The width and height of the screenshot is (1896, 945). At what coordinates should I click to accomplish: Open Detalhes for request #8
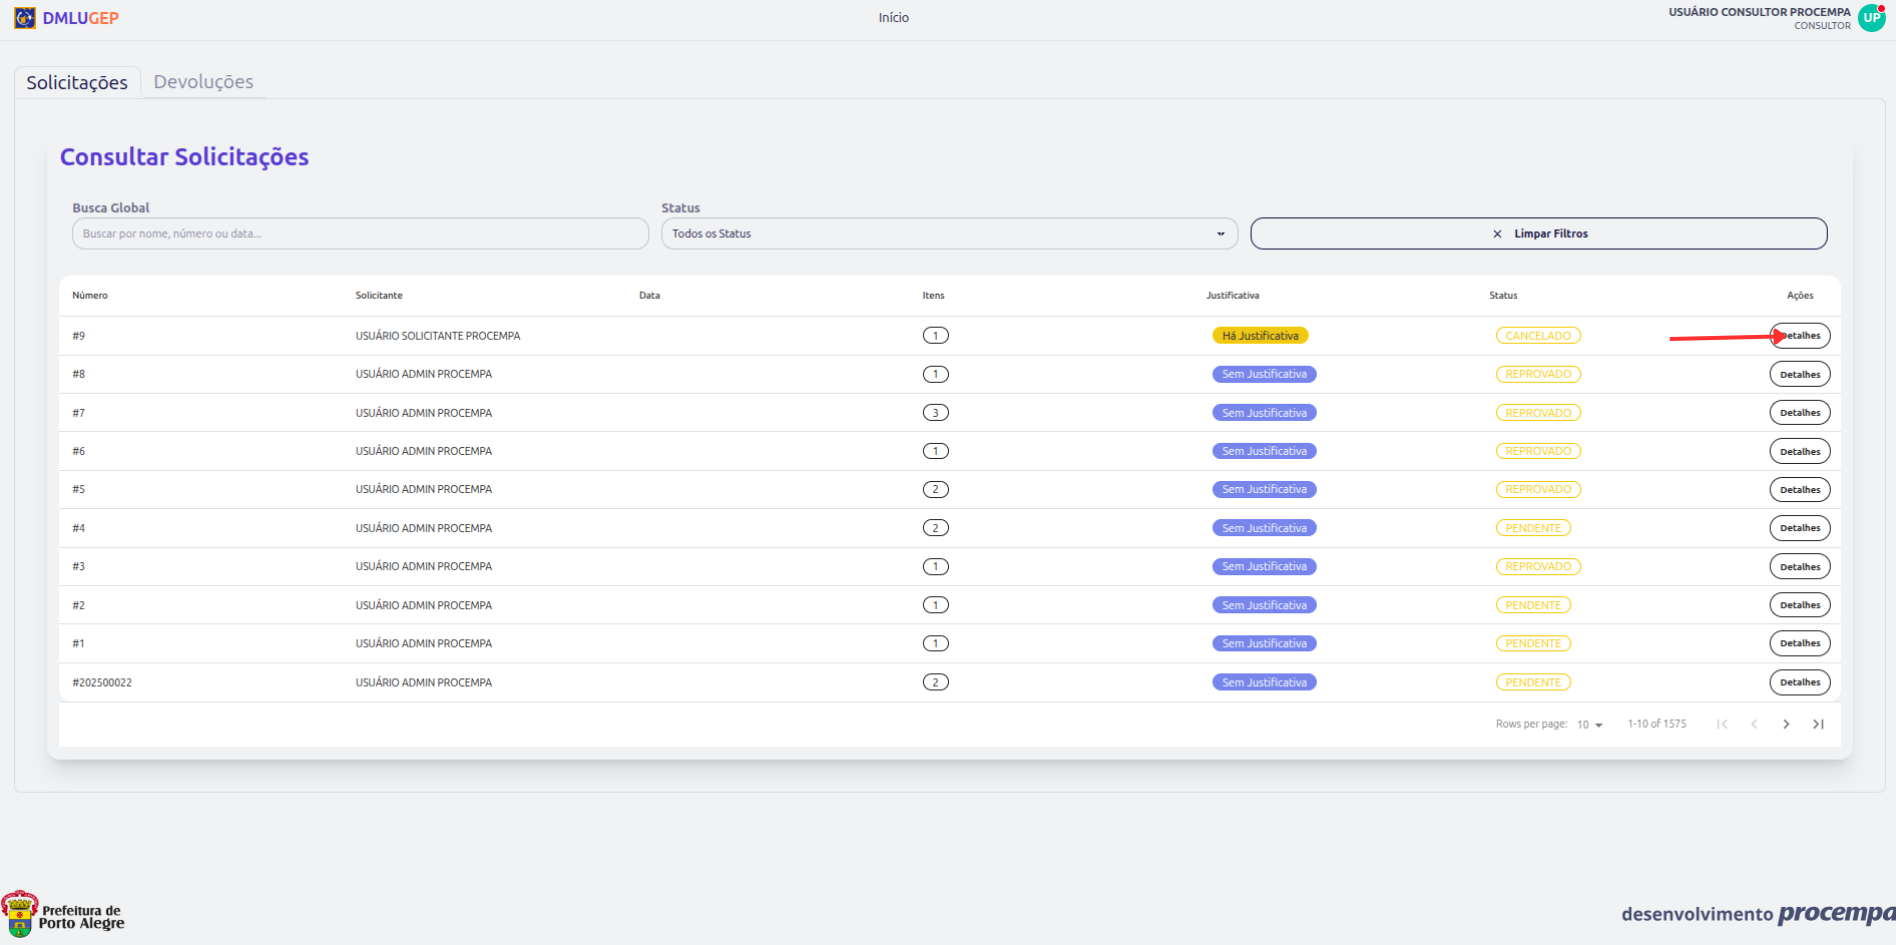tap(1799, 375)
